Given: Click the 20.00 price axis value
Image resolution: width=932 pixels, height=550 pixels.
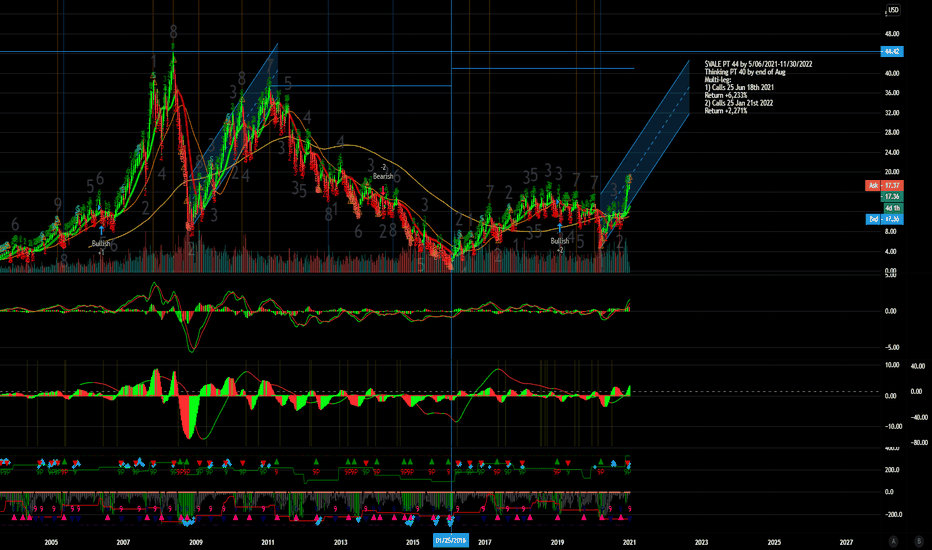Looking at the screenshot, I should [x=892, y=172].
